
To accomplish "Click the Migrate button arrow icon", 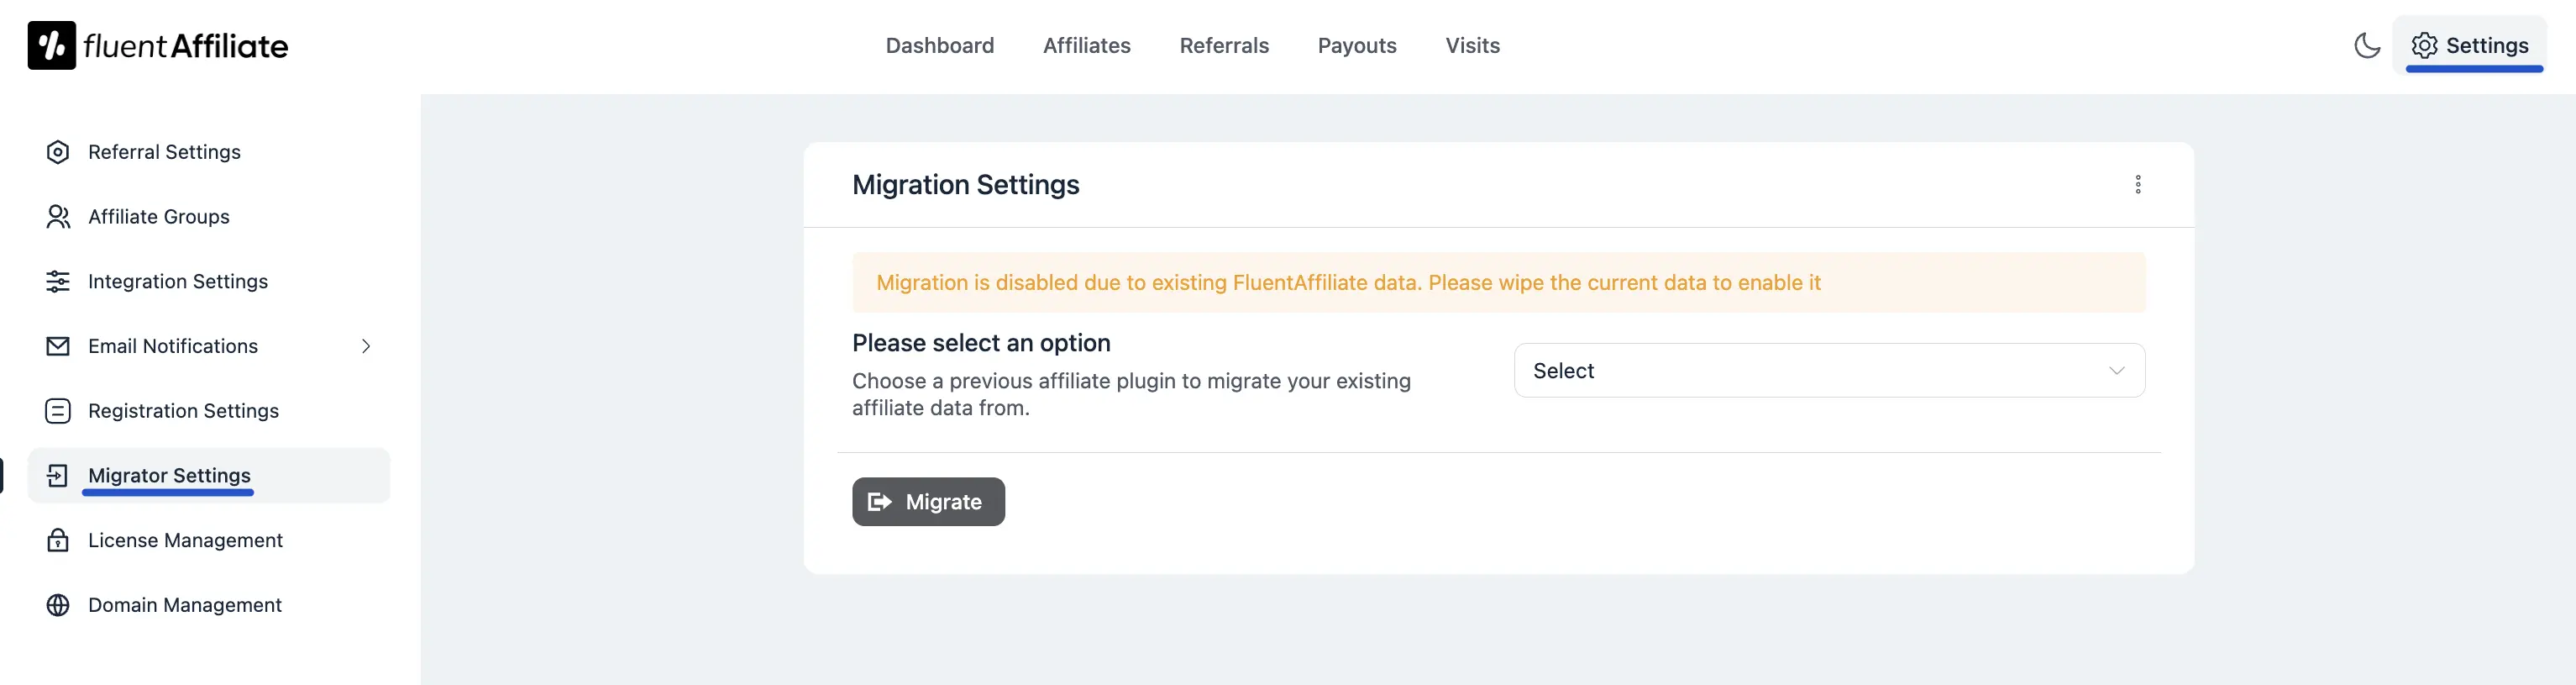I will tap(881, 501).
